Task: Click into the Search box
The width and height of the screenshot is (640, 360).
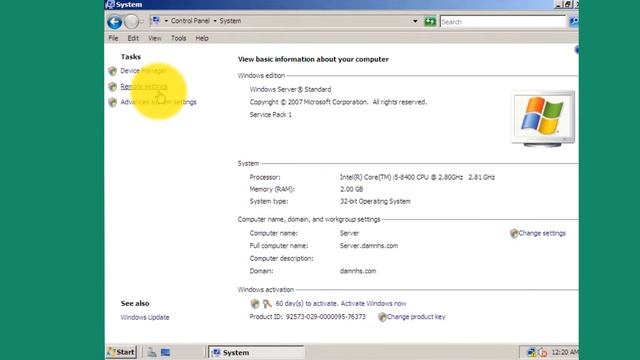Action: (503, 22)
